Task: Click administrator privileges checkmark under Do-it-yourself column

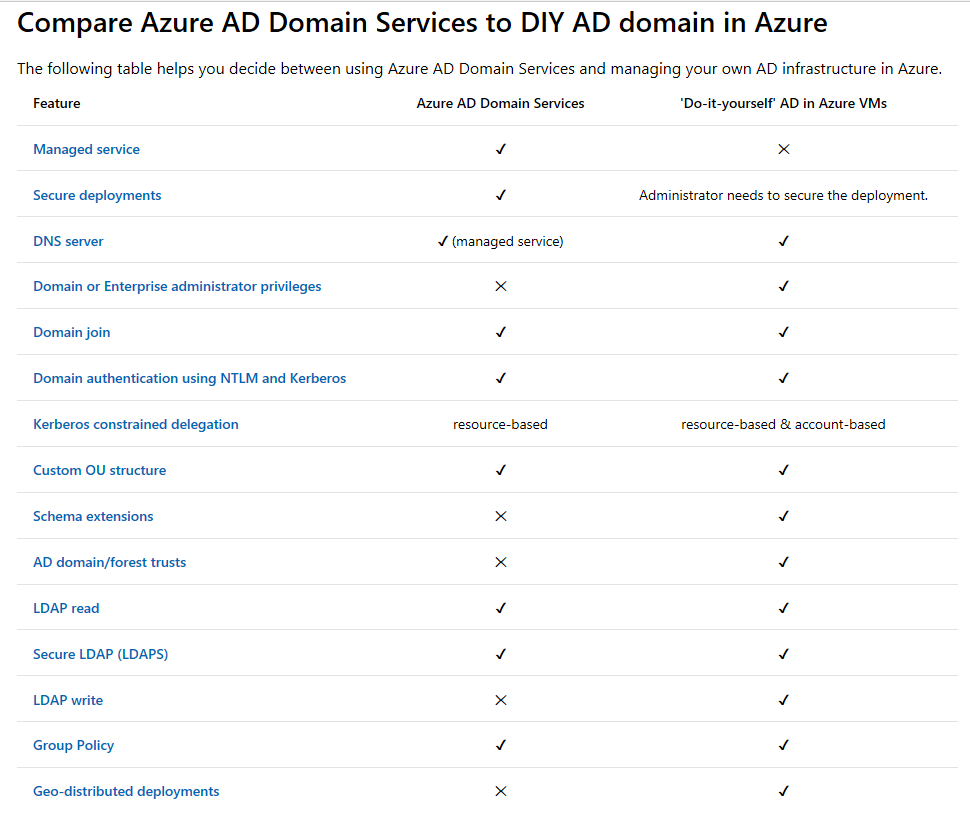Action: point(784,286)
